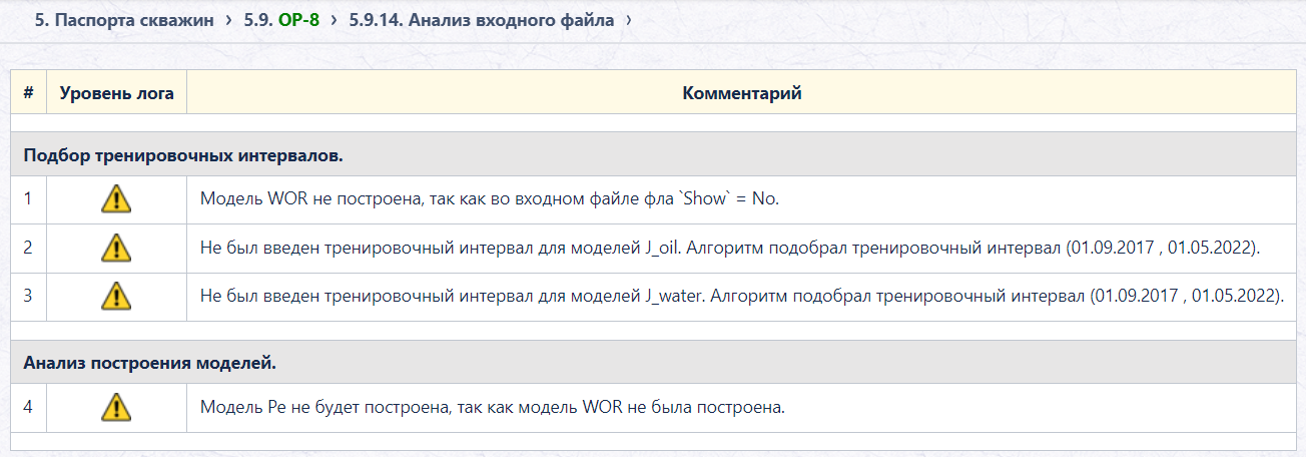
Task: Click the warning icon for the J_oil row
Action: 116,247
